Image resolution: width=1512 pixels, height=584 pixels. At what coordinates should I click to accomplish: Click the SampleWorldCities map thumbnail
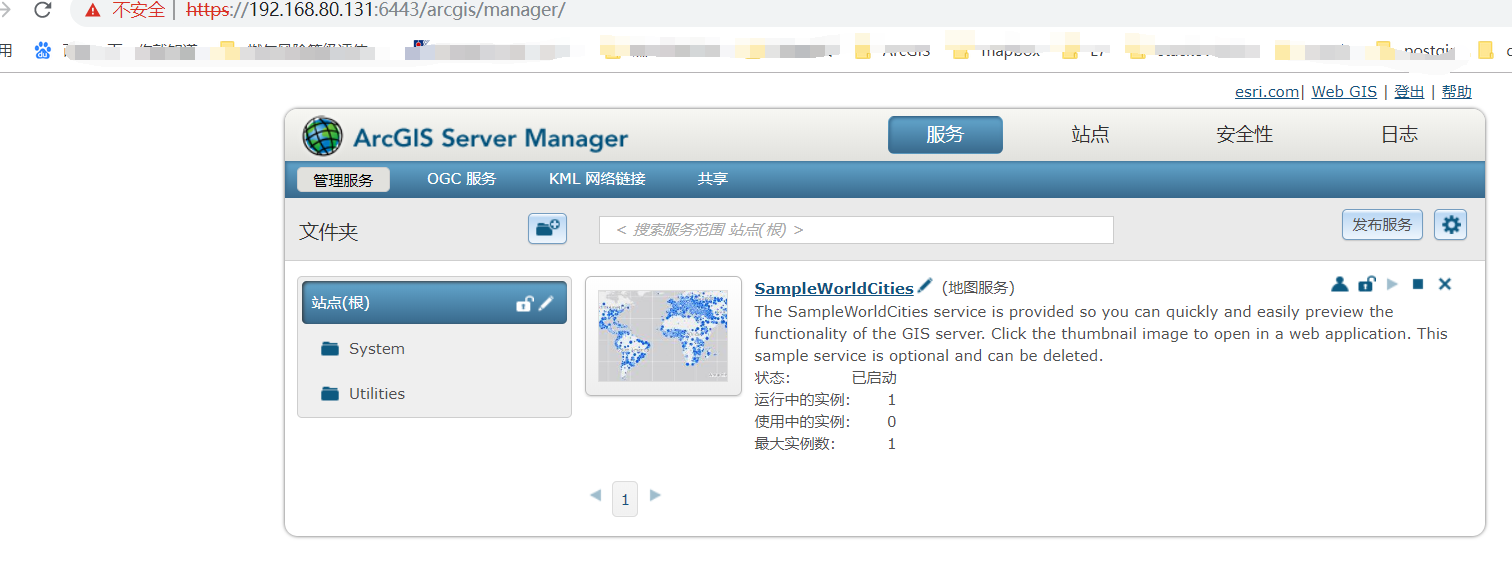[663, 335]
